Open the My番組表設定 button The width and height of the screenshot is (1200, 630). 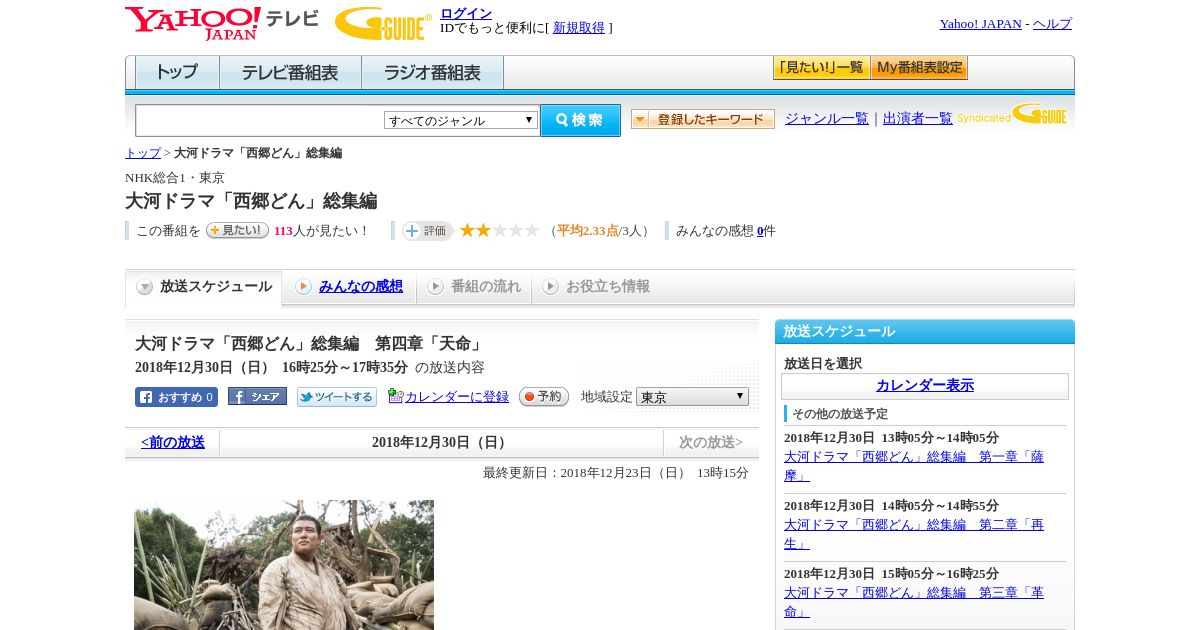click(919, 68)
